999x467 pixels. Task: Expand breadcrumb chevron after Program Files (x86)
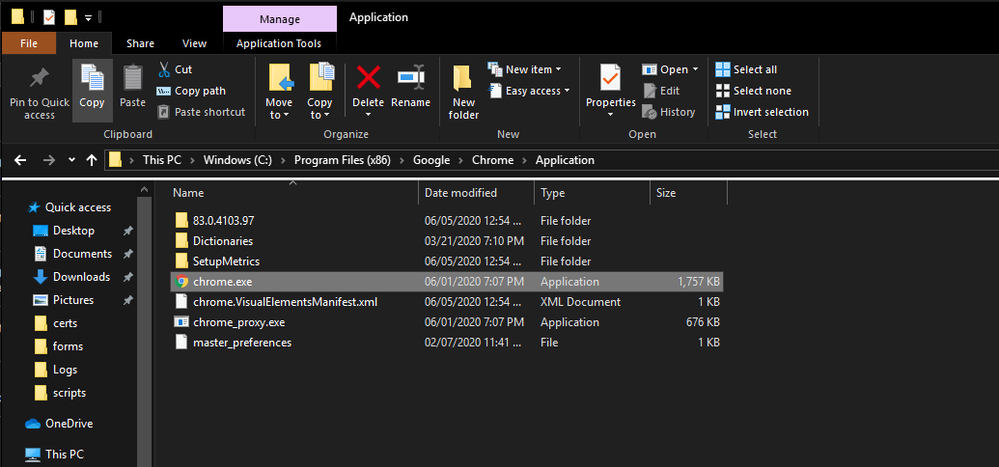click(x=402, y=161)
